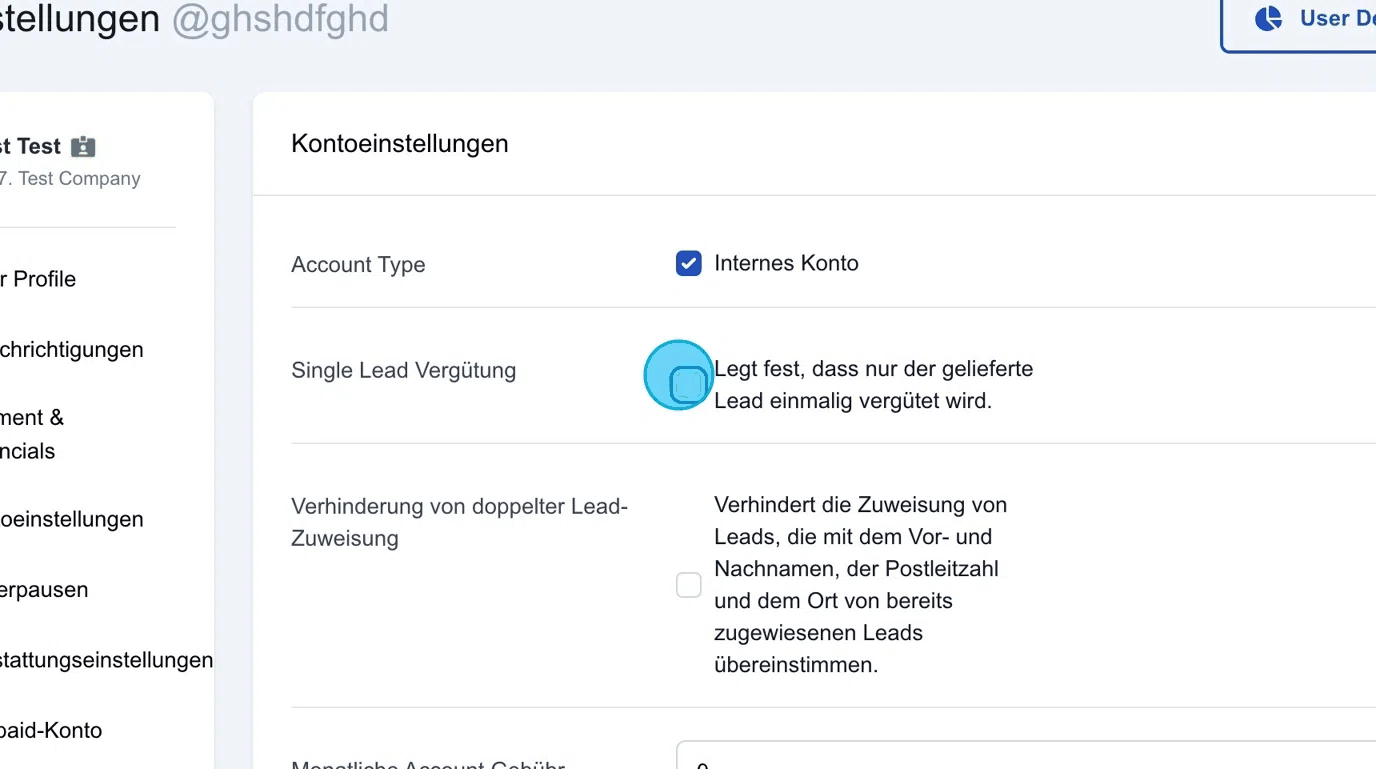Click the @ghshdfghd username in the header
This screenshot has height=769, width=1376.
click(280, 19)
